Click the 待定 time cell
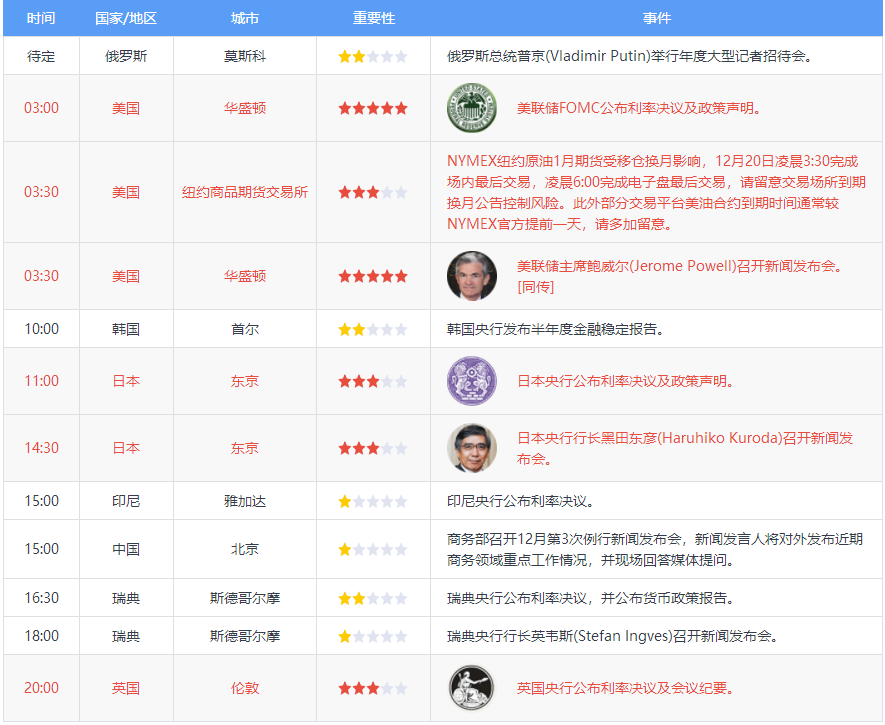Image resolution: width=885 pixels, height=725 pixels. click(x=41, y=56)
